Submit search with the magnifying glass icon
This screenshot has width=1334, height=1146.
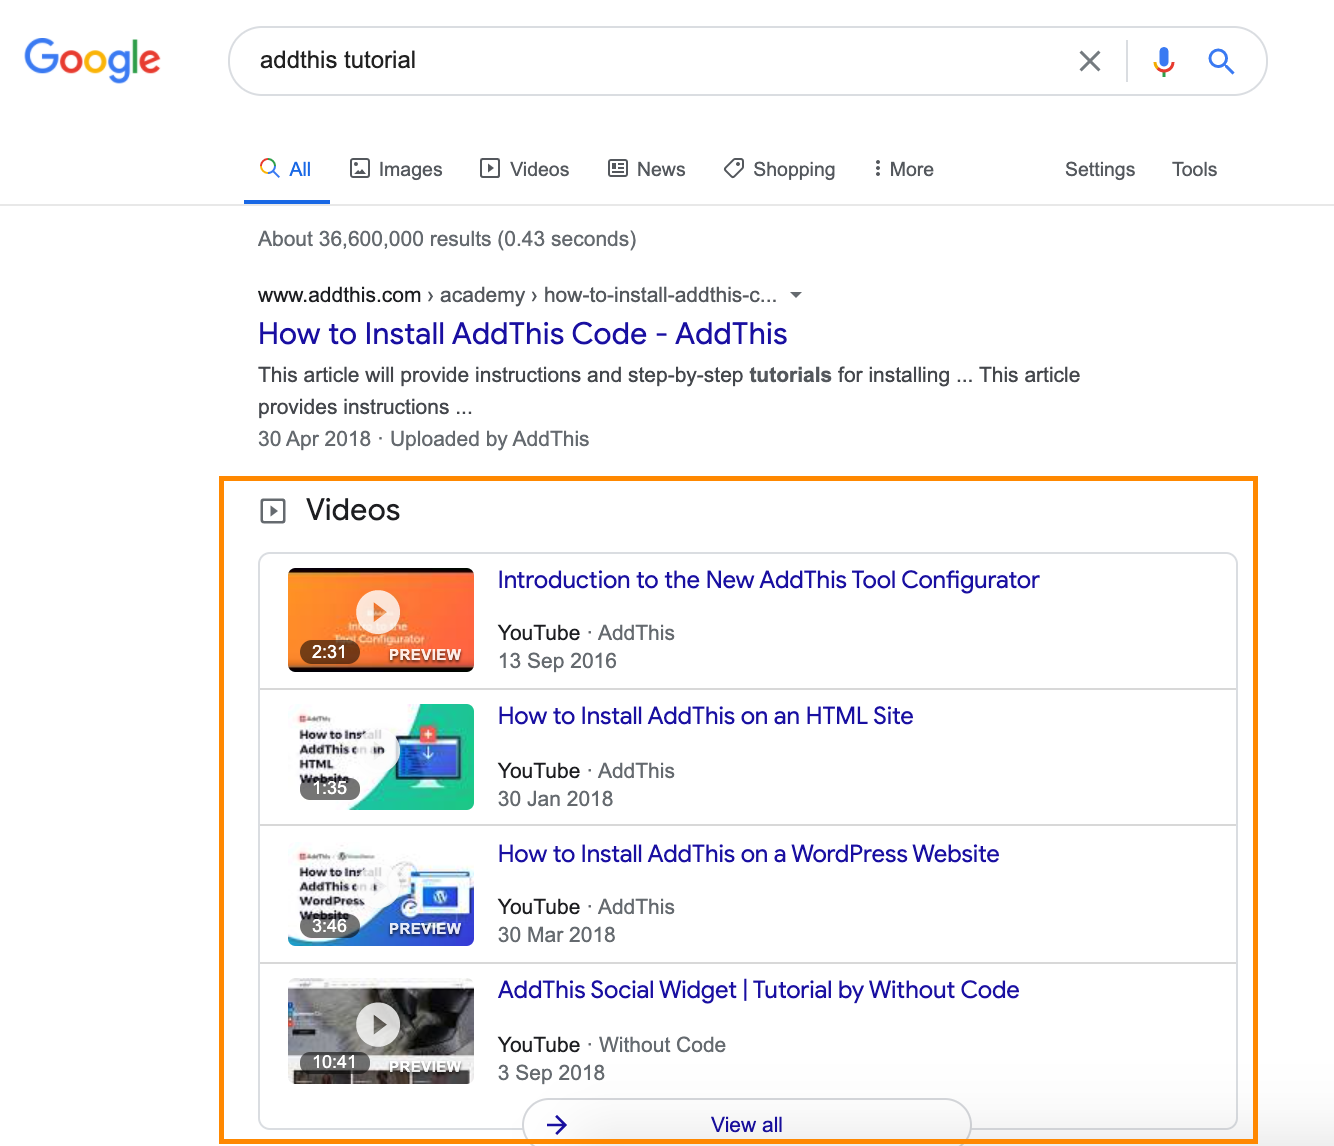click(x=1221, y=61)
